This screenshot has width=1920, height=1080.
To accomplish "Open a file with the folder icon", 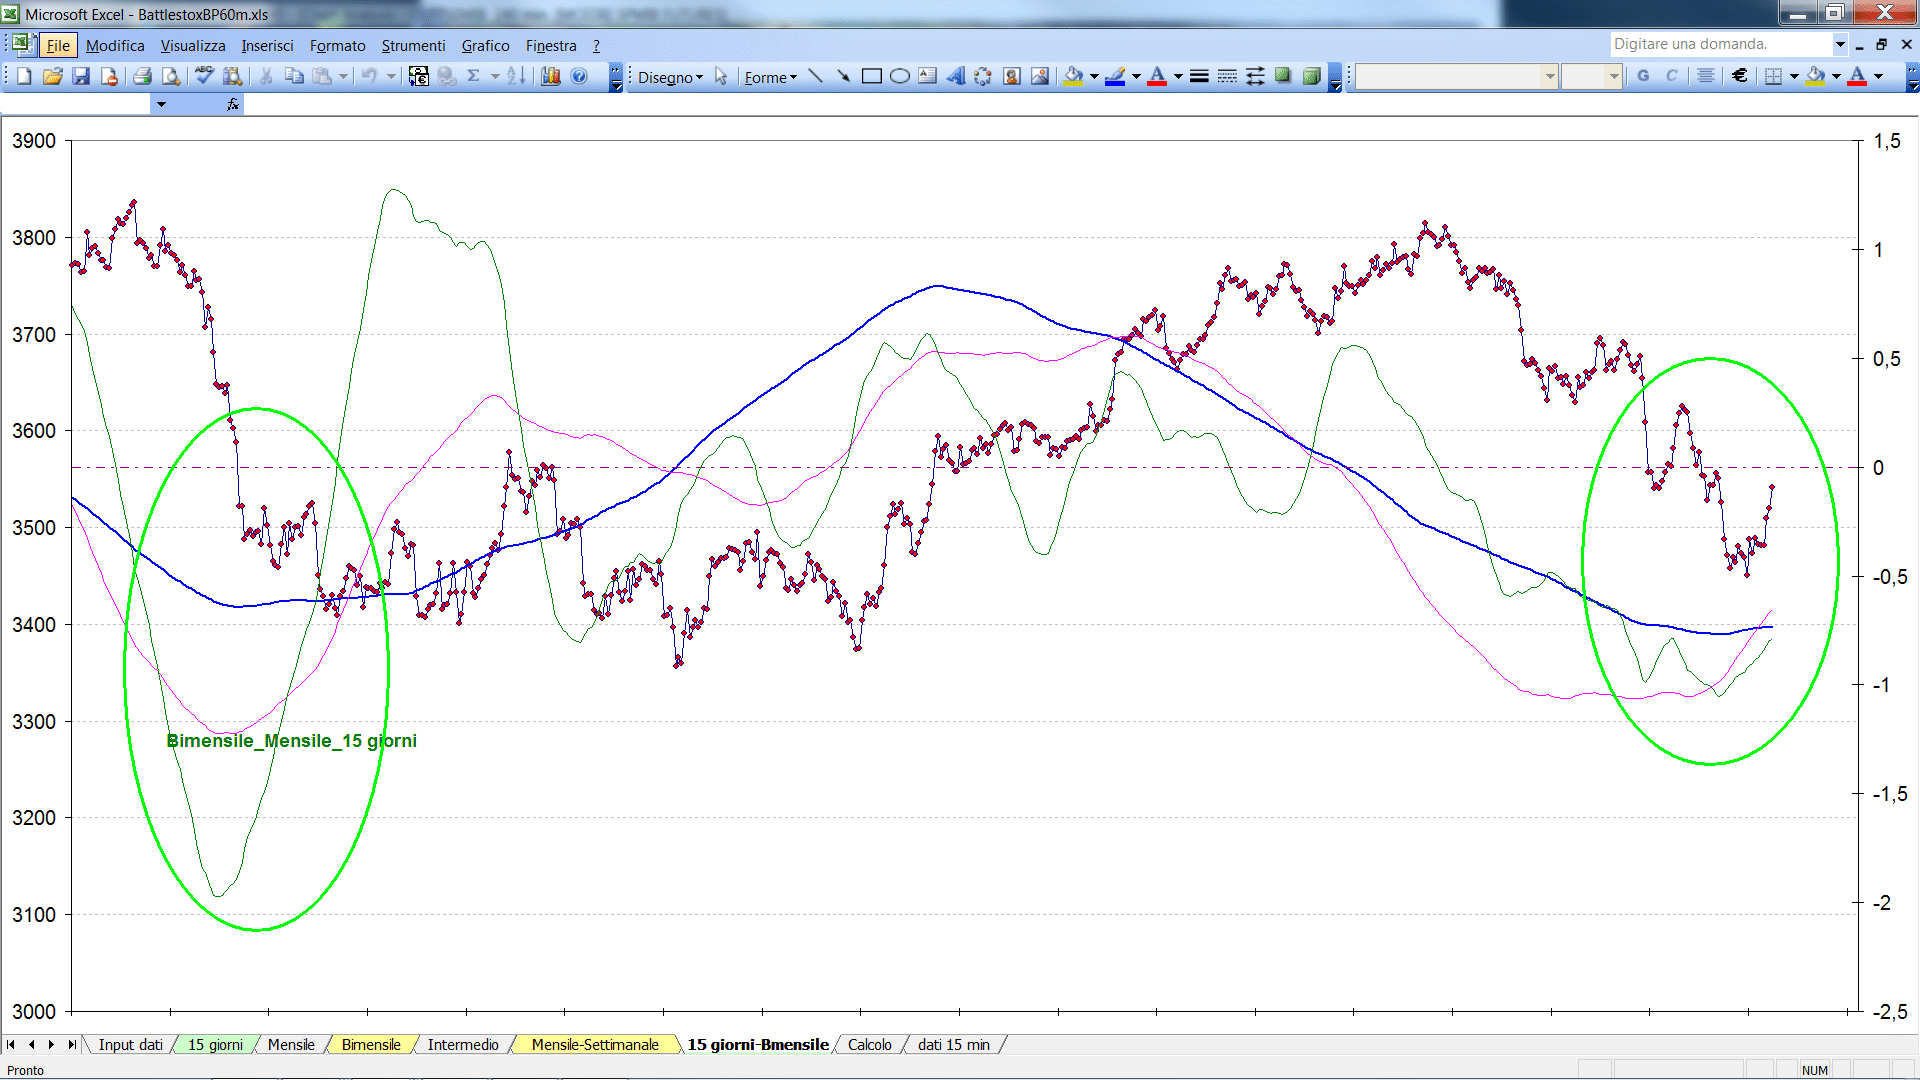I will point(53,76).
